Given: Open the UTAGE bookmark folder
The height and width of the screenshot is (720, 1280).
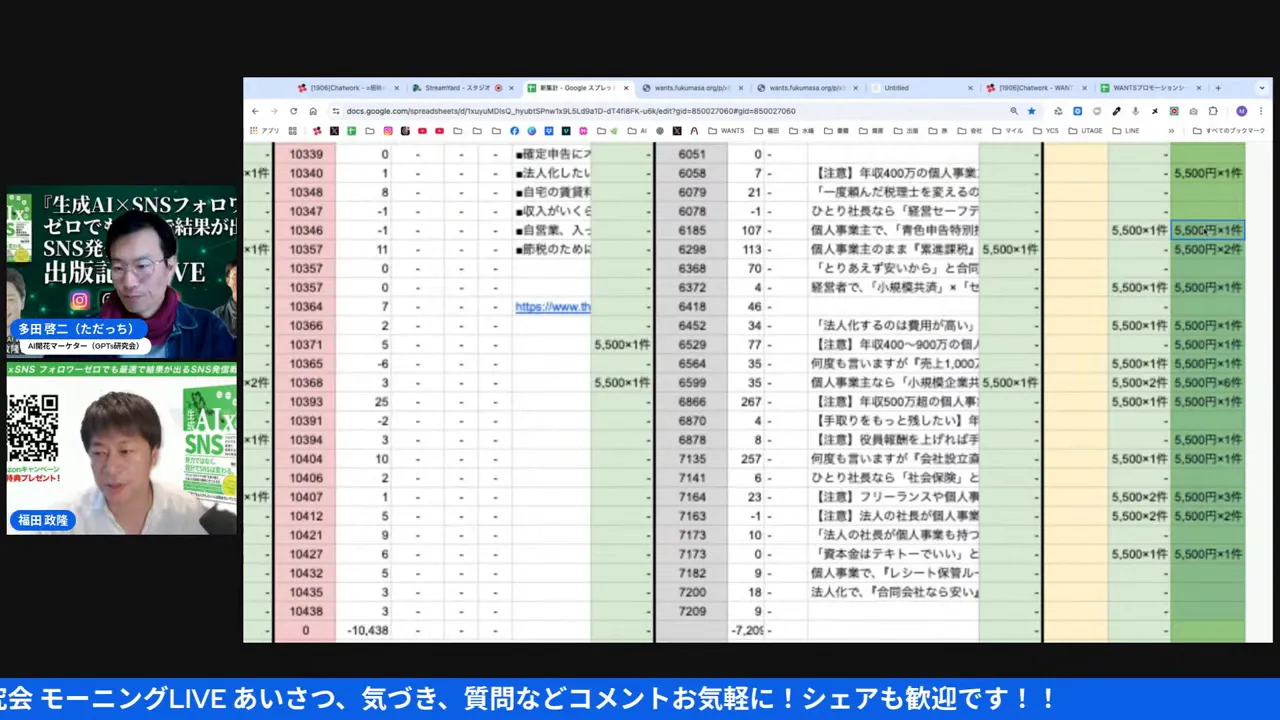Looking at the screenshot, I should (x=1085, y=131).
